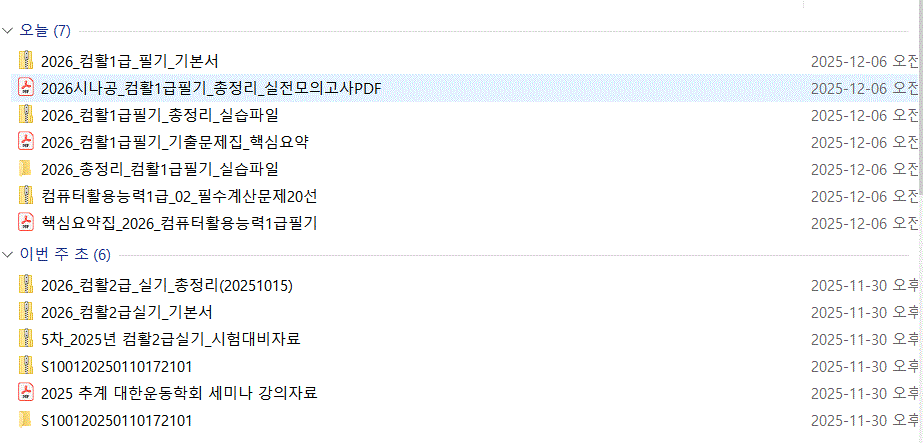This screenshot has height=443, width=923.
Task: Click the date of 2026_컴활1급_필기_기본서
Action: tap(864, 61)
